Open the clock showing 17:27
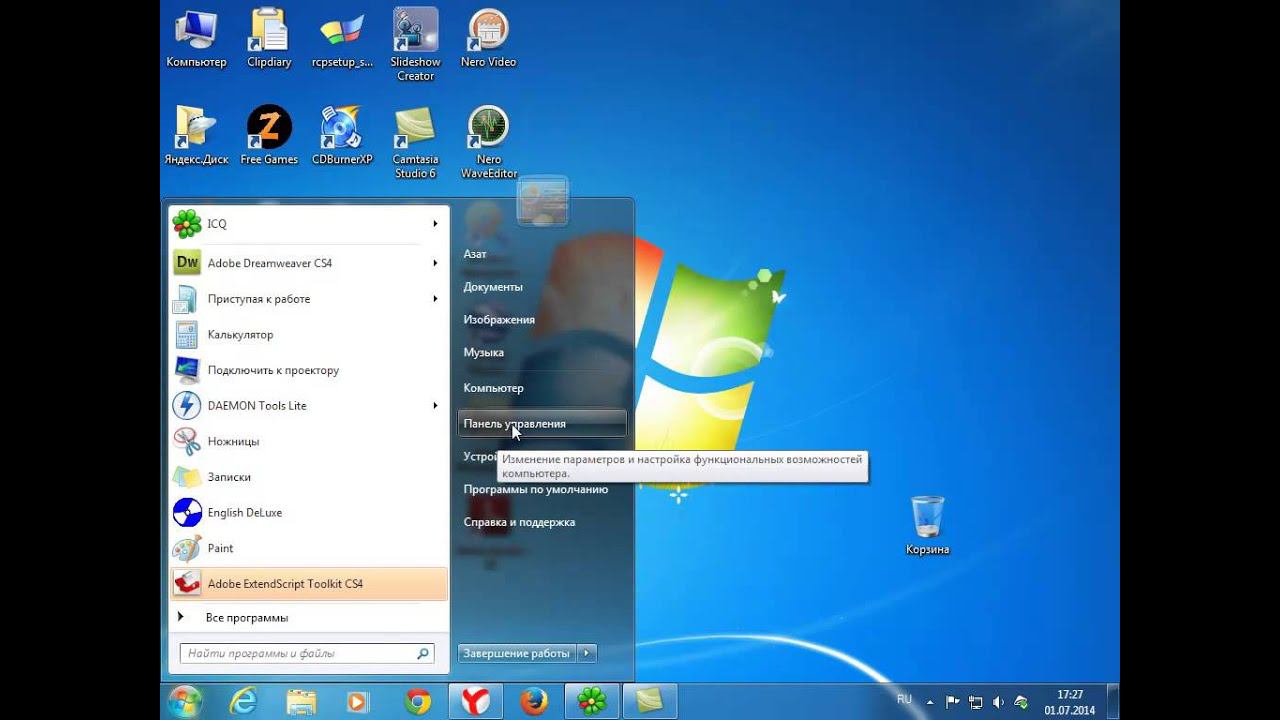Viewport: 1280px width, 720px height. [1069, 702]
